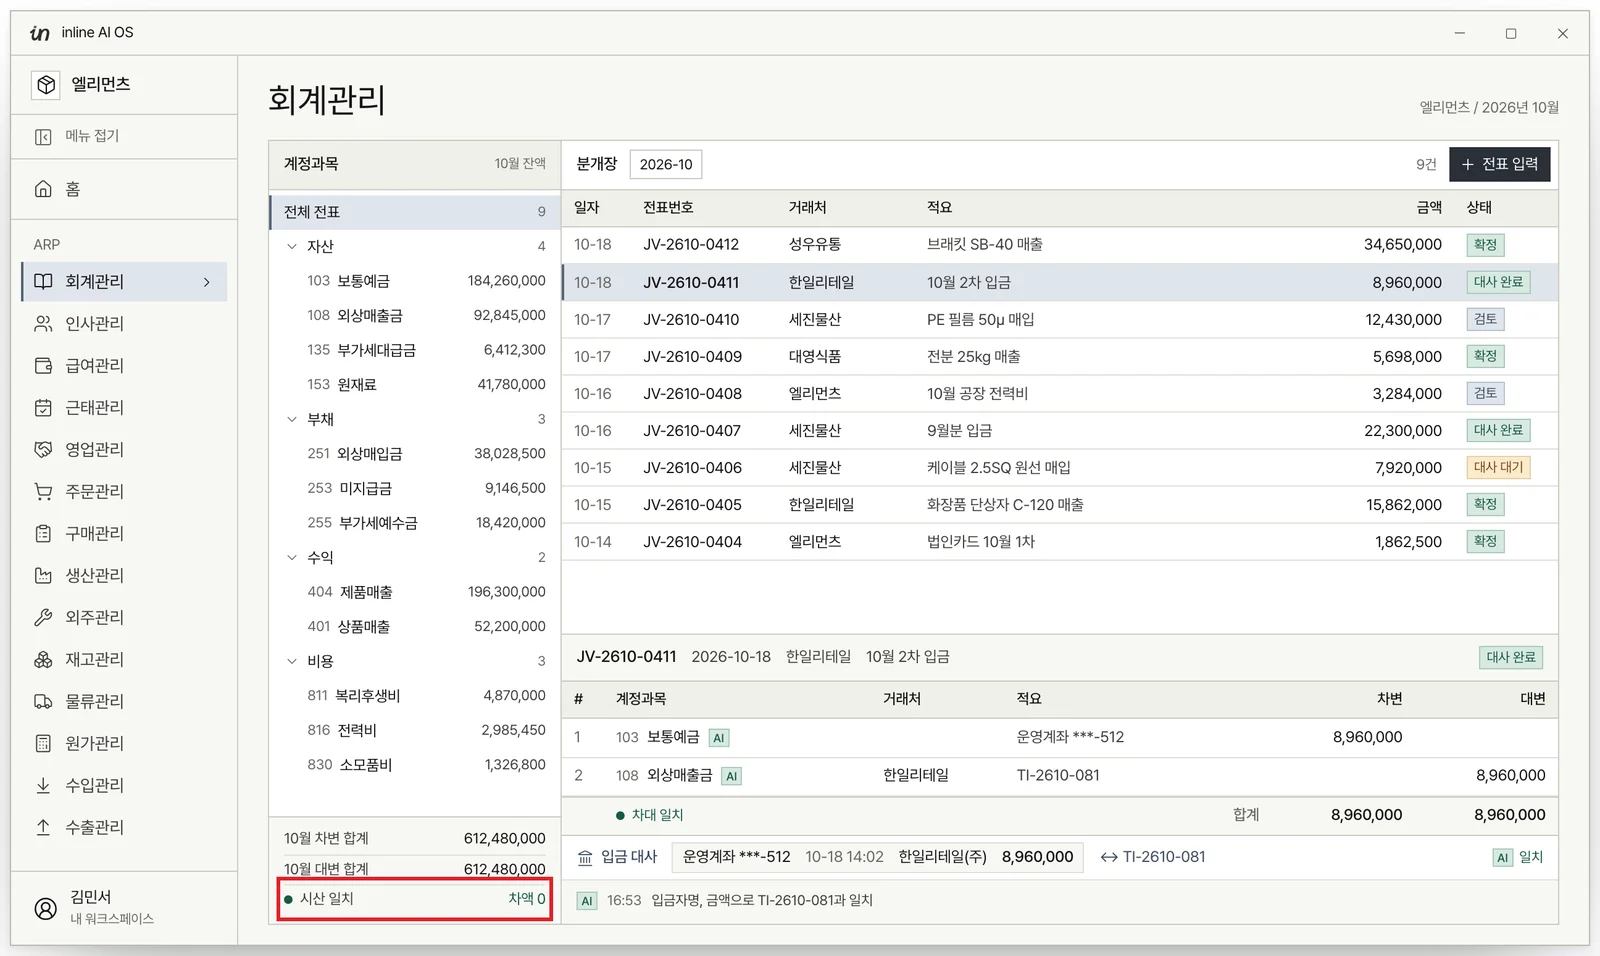Open 주문관리 cart icon
1600x956 pixels.
43,492
